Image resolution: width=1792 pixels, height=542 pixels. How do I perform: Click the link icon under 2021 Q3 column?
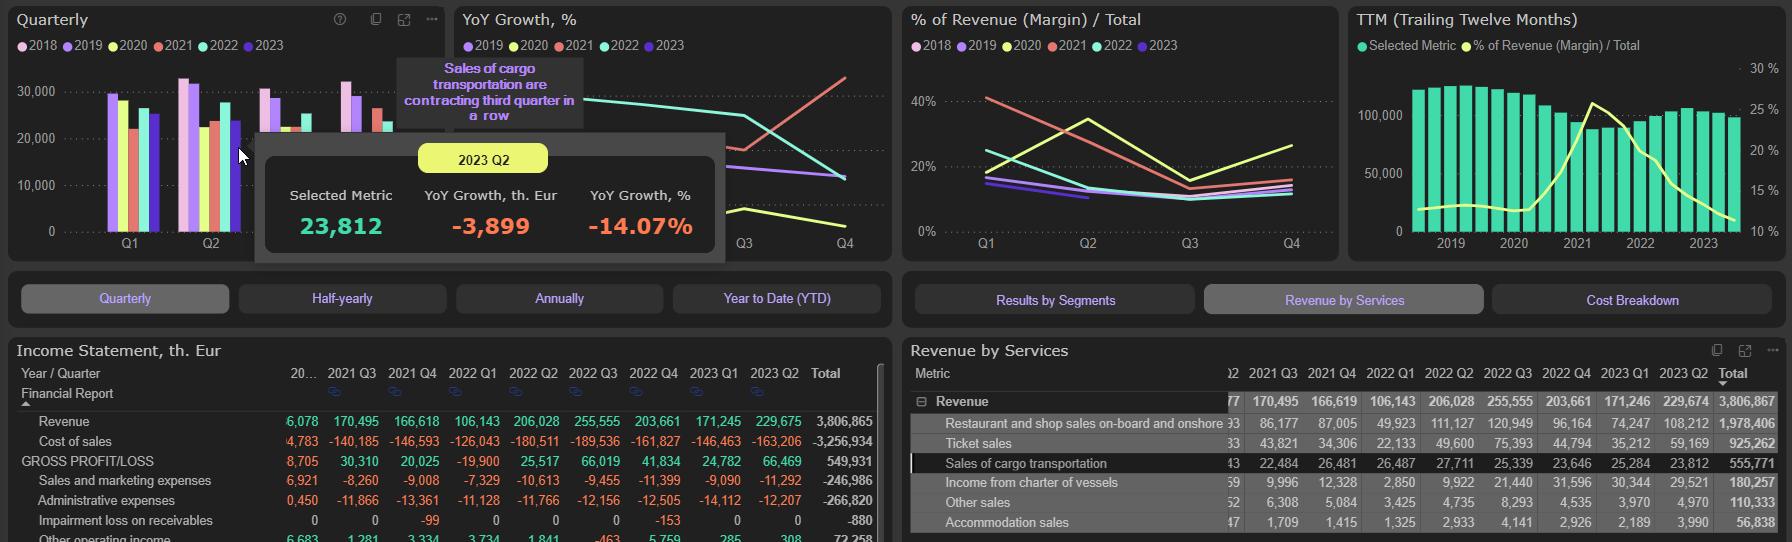click(x=335, y=391)
